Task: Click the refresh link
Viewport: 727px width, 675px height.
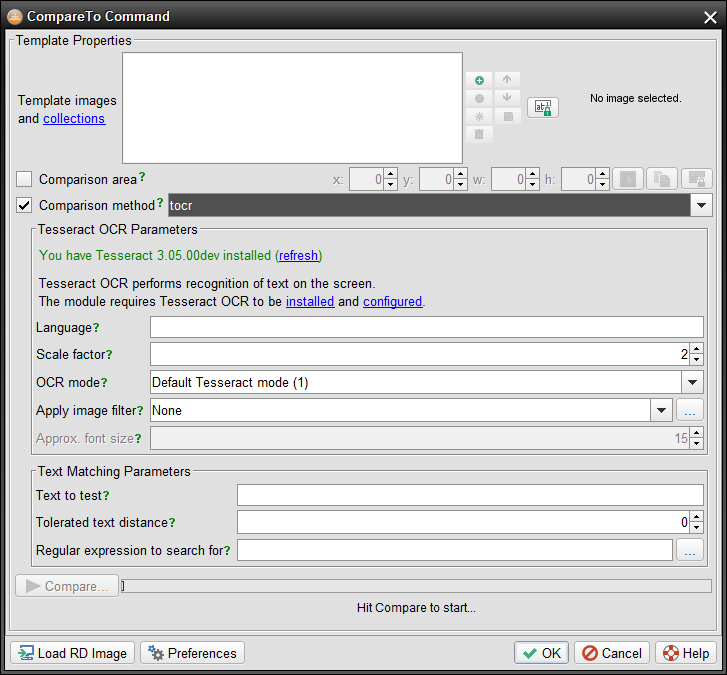Action: point(299,255)
